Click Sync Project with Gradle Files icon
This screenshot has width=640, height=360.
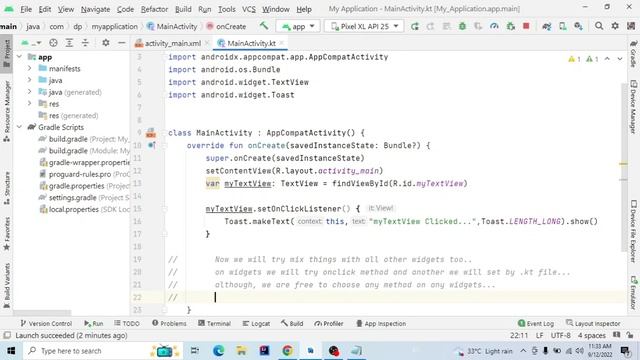(547, 26)
